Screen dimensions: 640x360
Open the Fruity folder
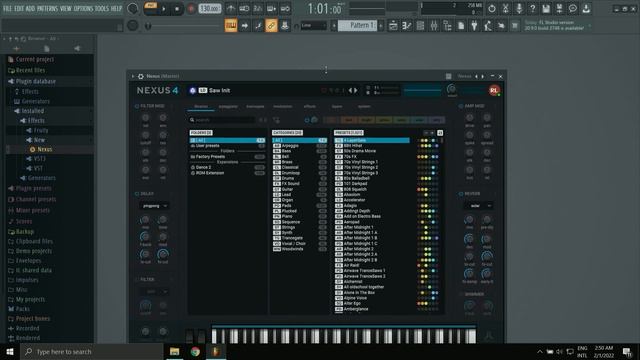tap(41, 130)
